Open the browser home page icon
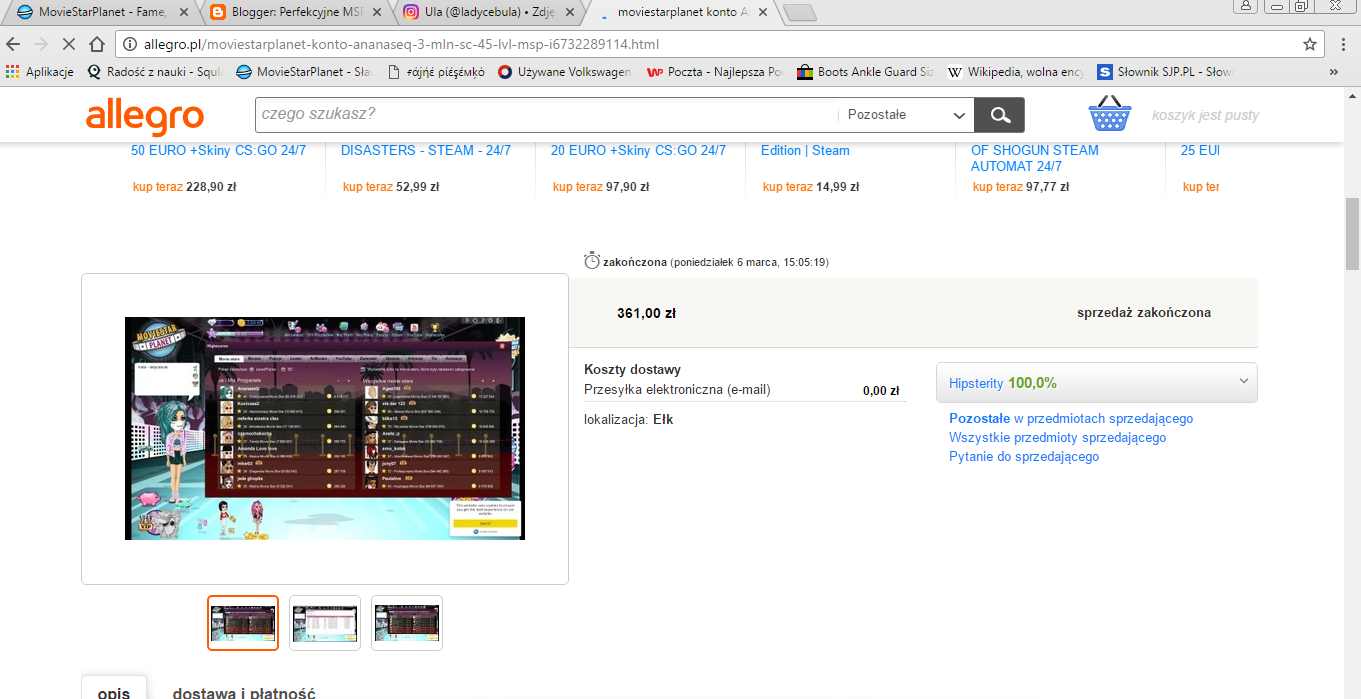The height and width of the screenshot is (699, 1361). tap(97, 45)
